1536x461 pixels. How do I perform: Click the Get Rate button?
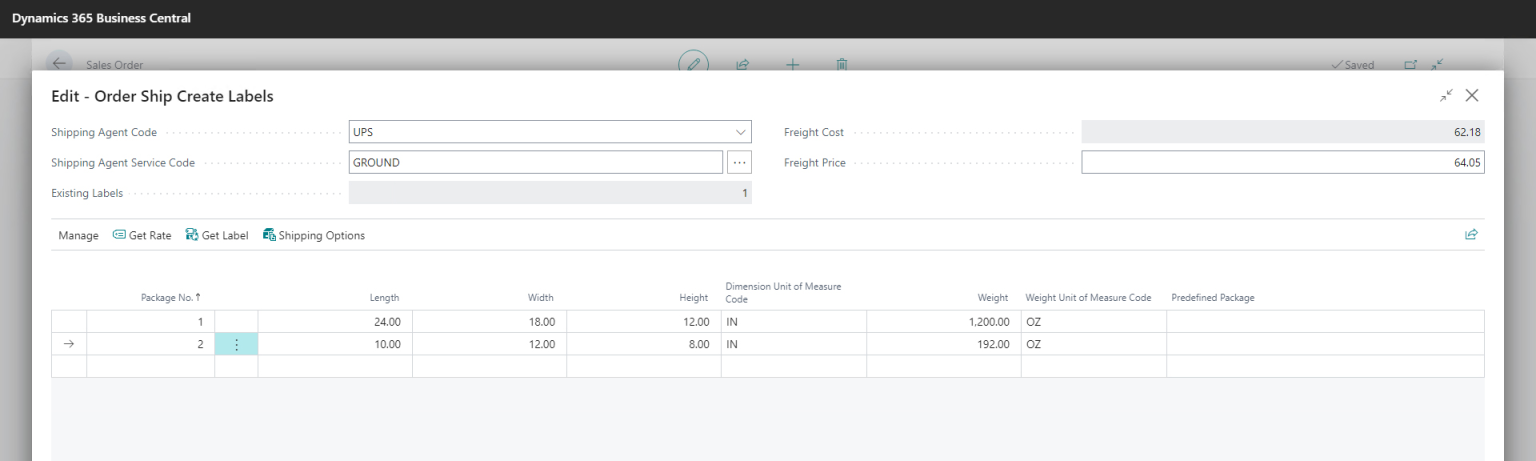[x=142, y=236]
